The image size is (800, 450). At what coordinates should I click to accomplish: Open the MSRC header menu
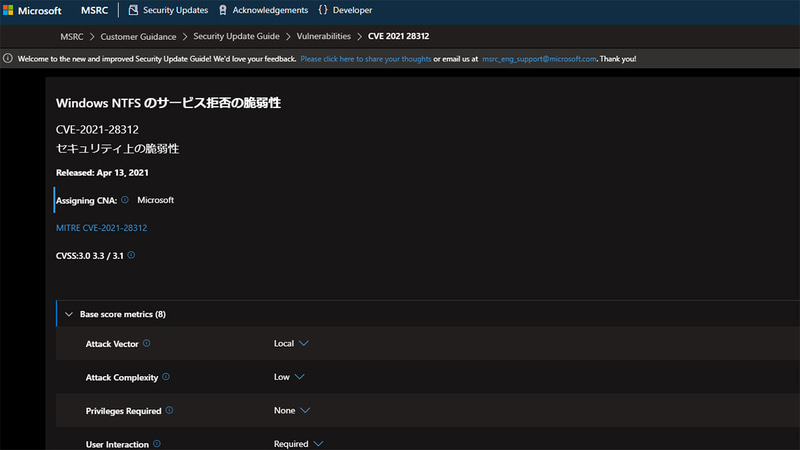point(94,10)
